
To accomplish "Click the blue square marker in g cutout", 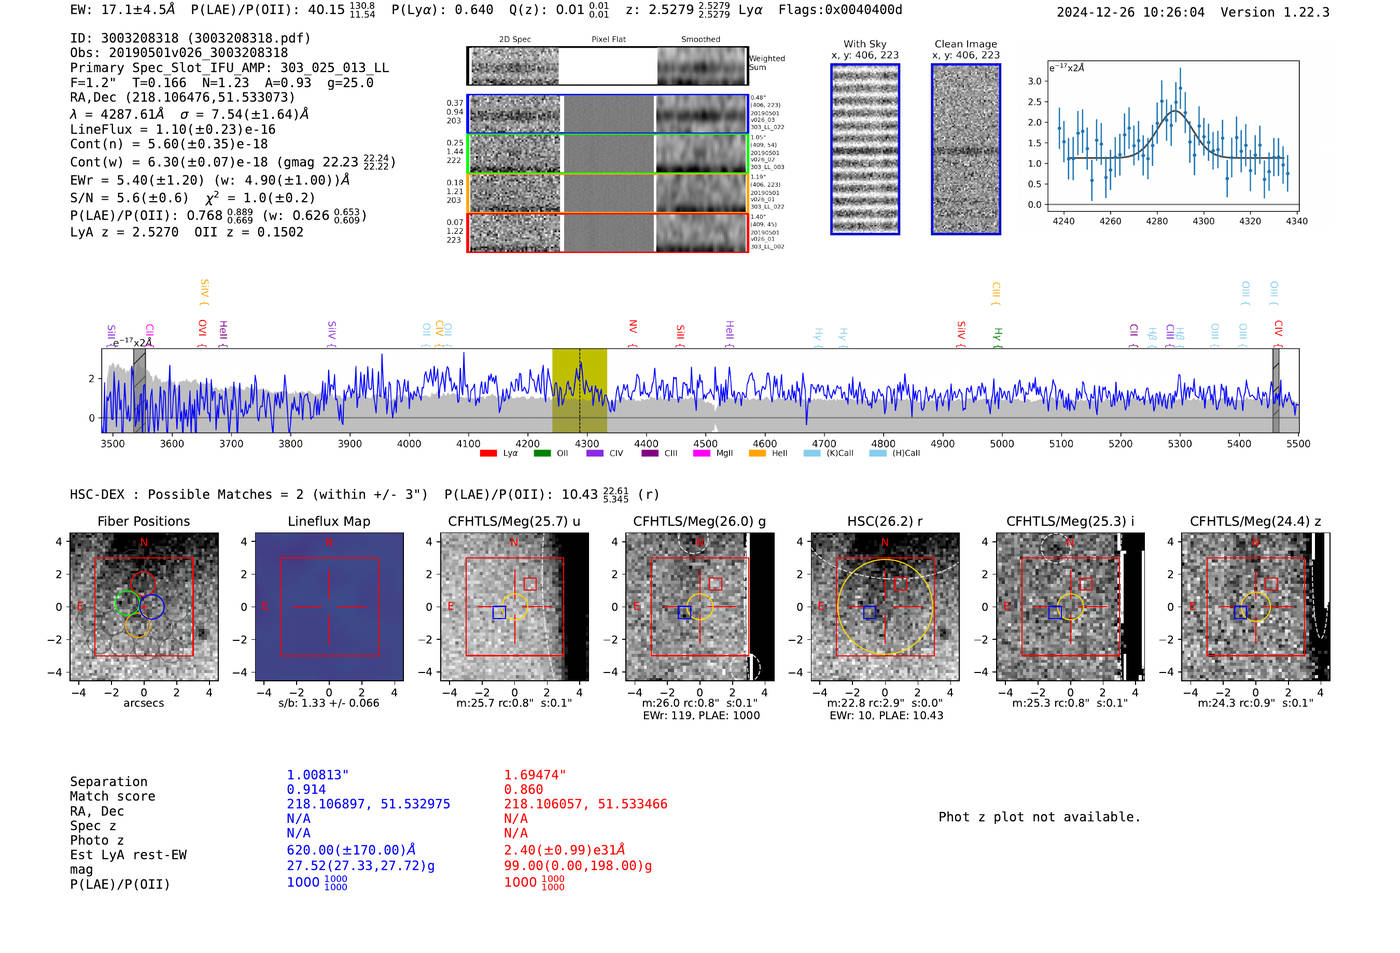I will [684, 612].
